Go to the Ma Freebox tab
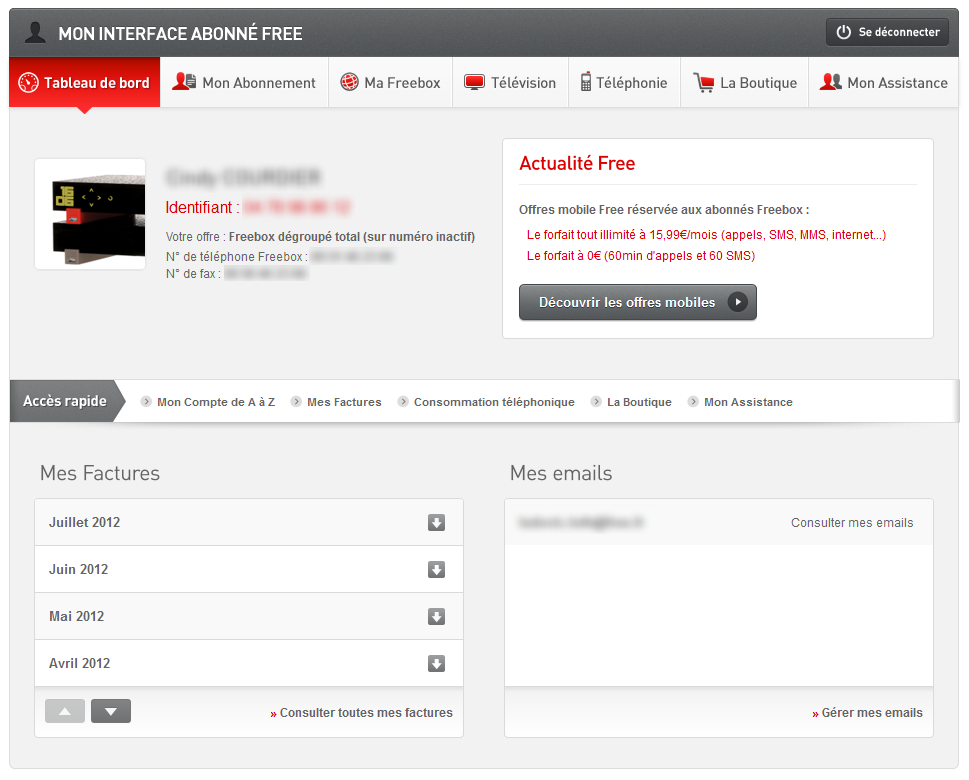This screenshot has width=969, height=780. [x=391, y=82]
